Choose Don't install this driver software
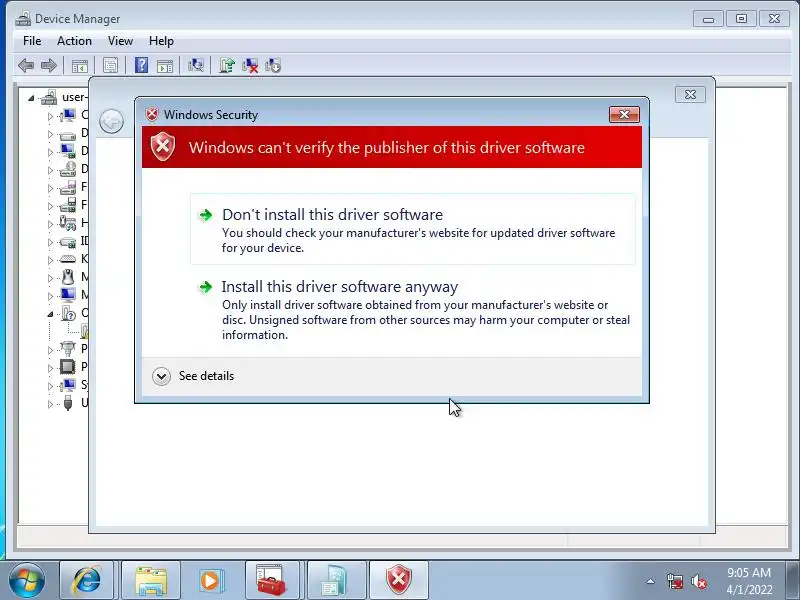The height and width of the screenshot is (600, 800). 413,229
